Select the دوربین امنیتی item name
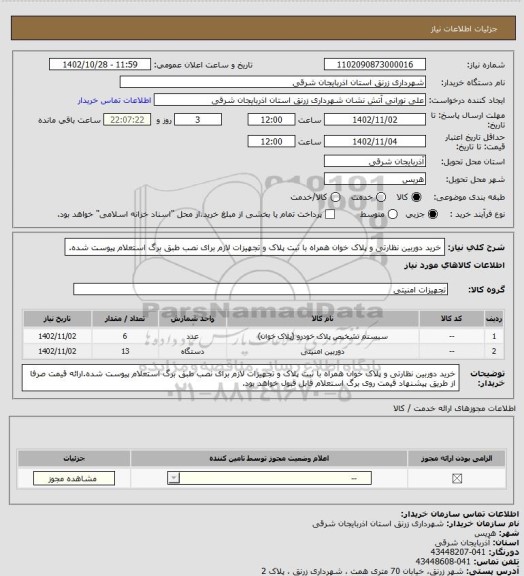 [323, 352]
